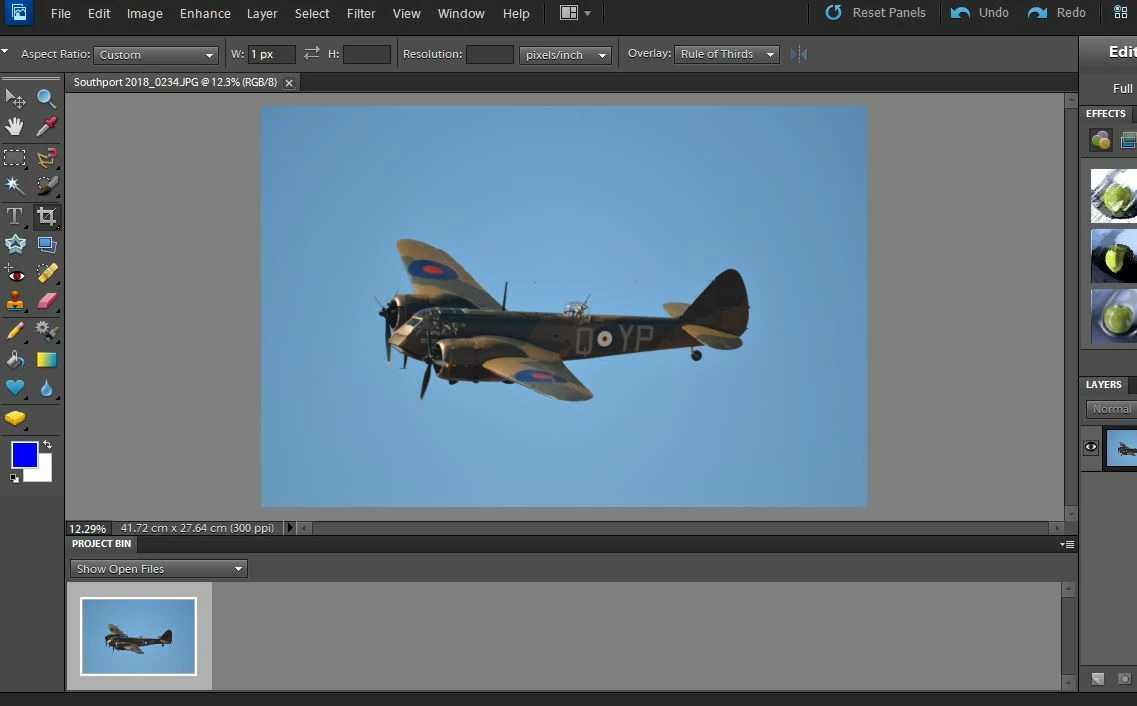The height and width of the screenshot is (706, 1137).
Task: Select the Magic Wand tool
Action: pos(15,186)
